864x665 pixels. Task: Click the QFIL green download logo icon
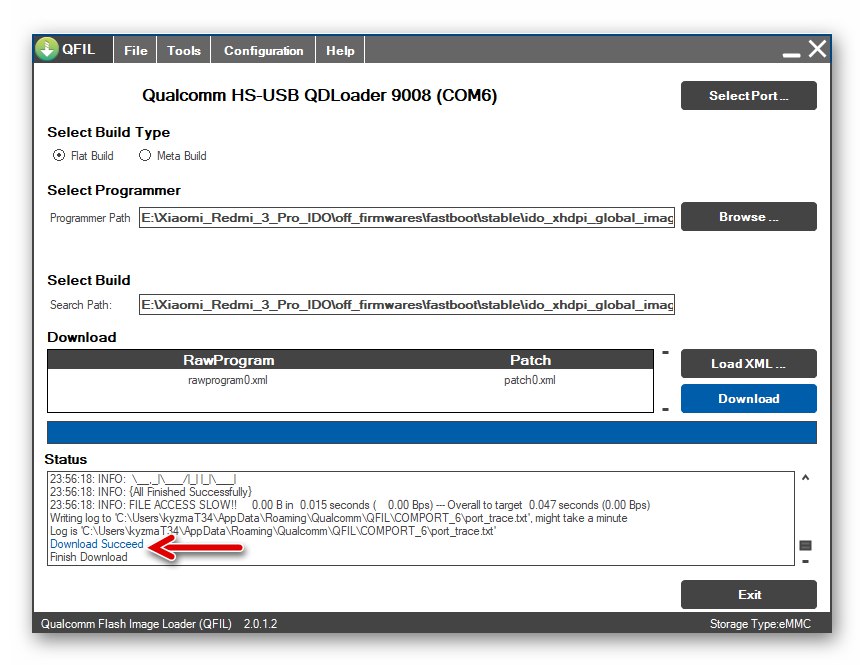point(47,49)
